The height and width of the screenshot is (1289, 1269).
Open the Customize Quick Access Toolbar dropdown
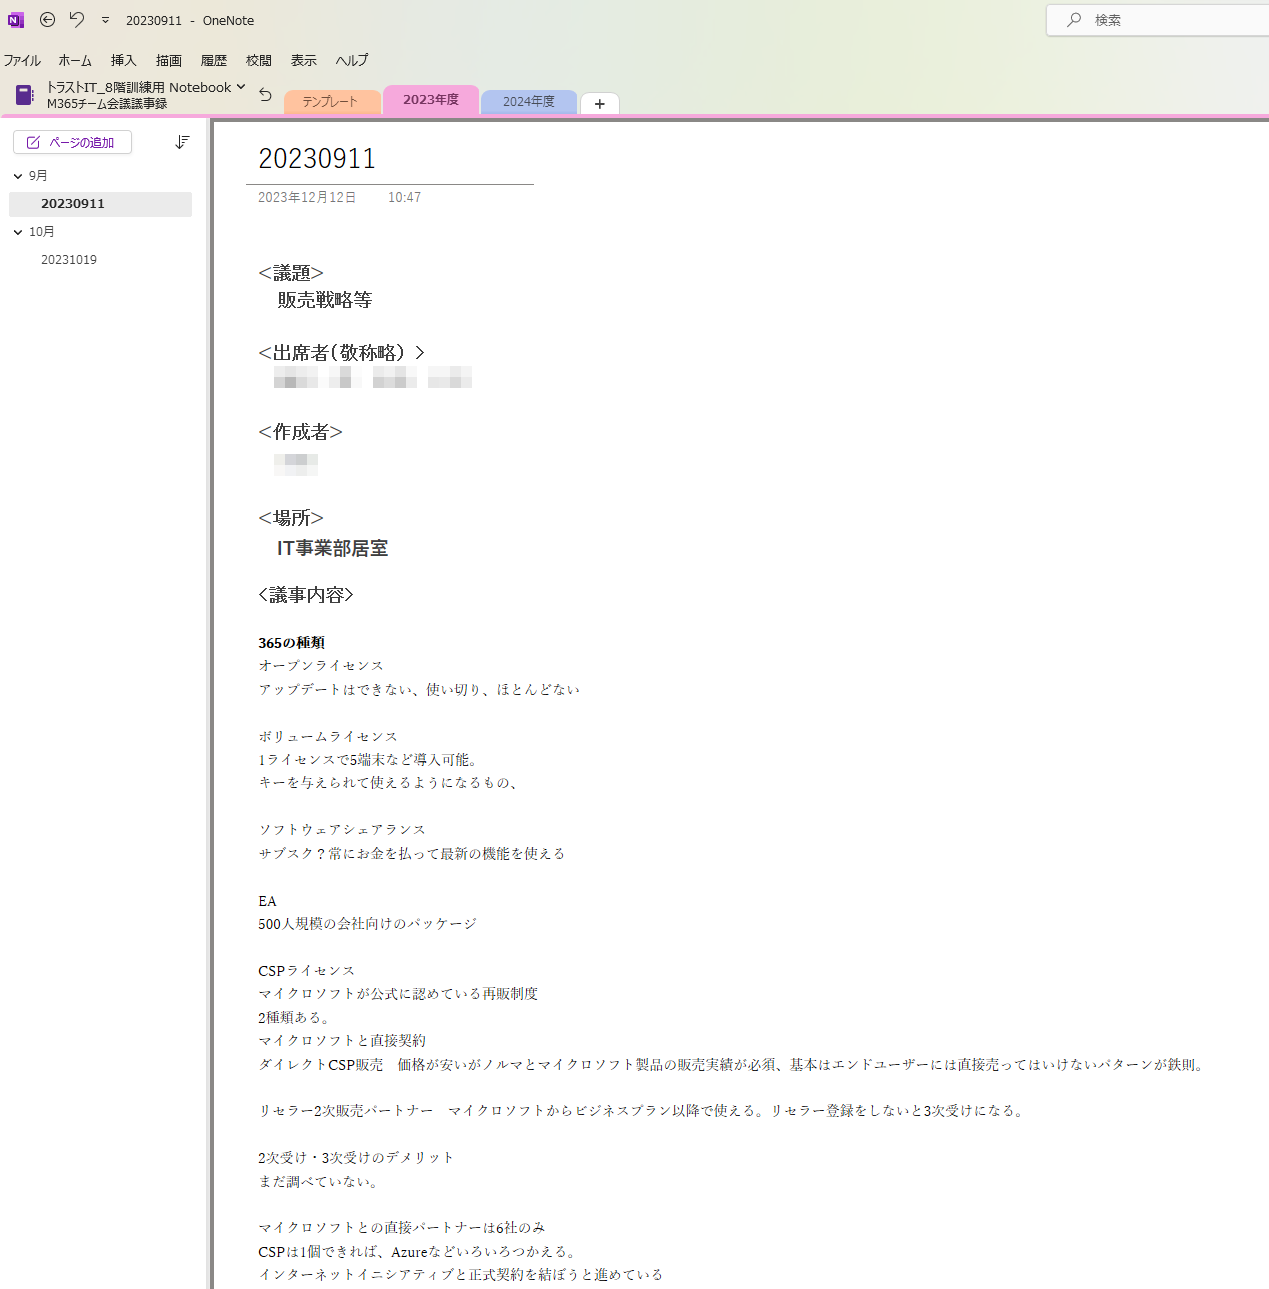click(105, 20)
